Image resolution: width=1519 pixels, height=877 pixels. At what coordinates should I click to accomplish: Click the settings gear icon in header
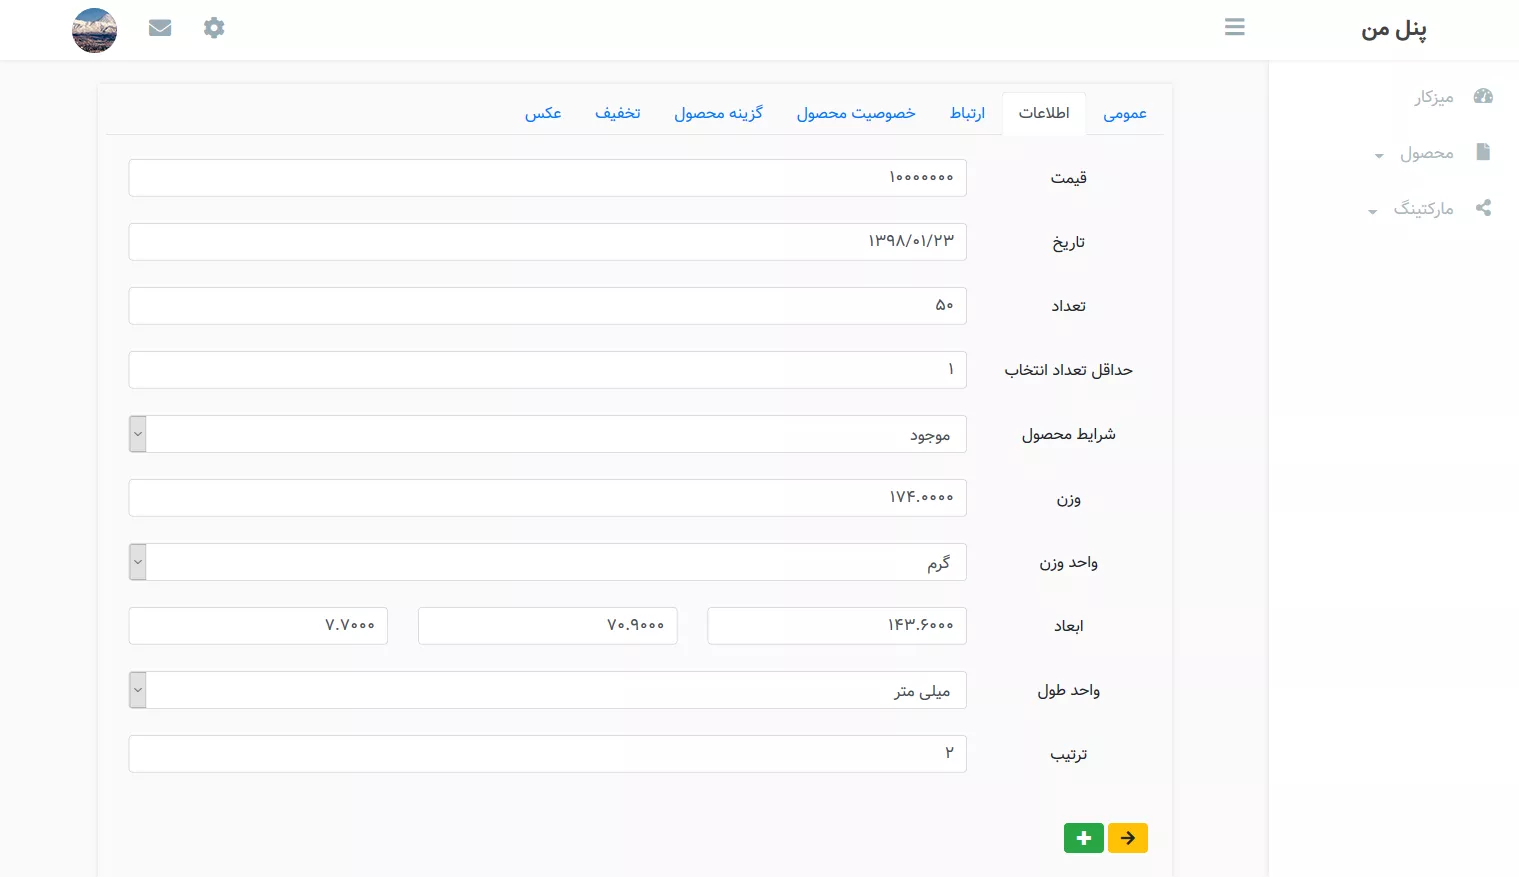point(214,28)
